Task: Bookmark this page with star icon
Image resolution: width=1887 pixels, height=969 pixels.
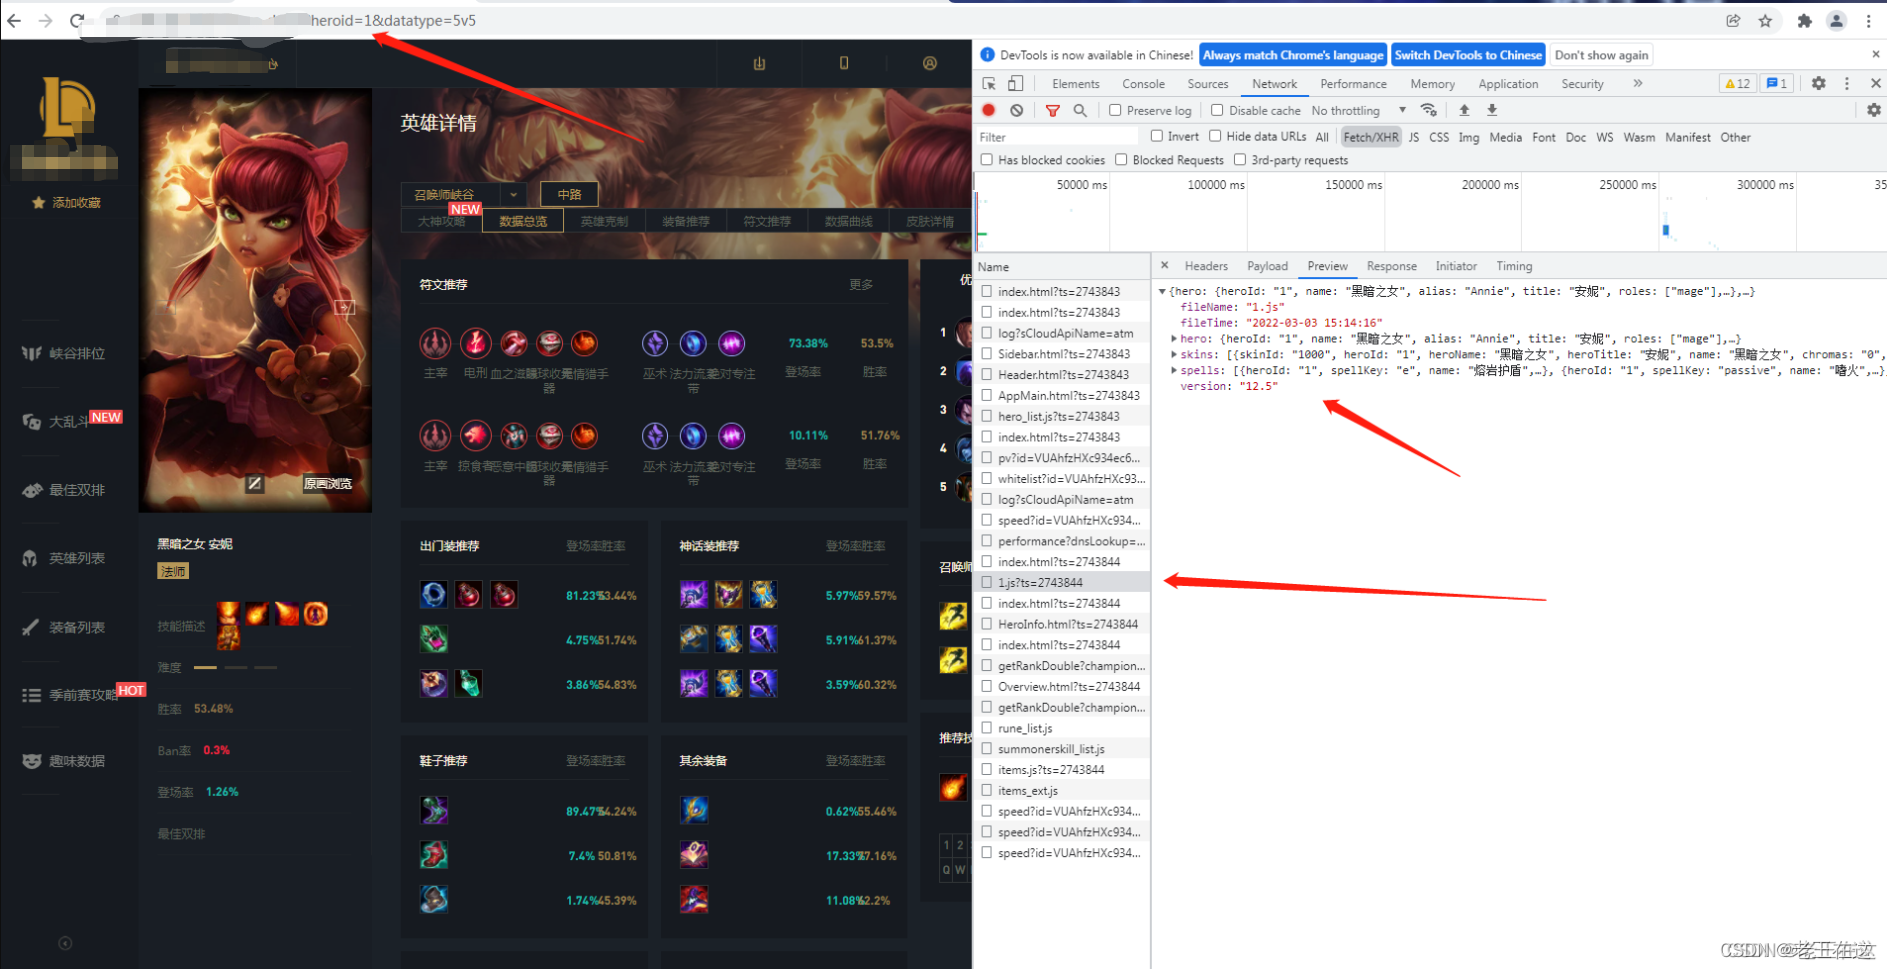Action: coord(1765,21)
